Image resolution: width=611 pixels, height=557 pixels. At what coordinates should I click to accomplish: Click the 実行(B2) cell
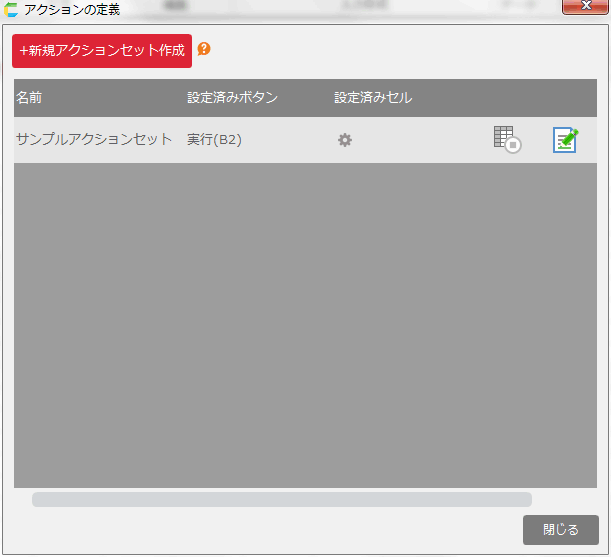pyautogui.click(x=214, y=139)
